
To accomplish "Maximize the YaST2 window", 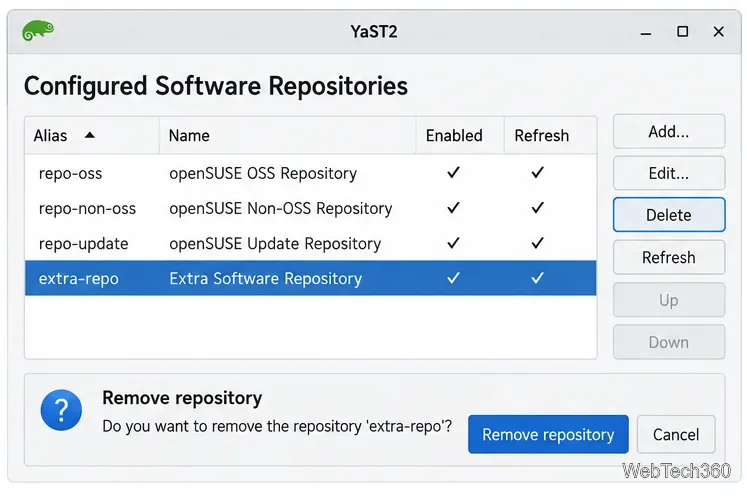I will (682, 31).
